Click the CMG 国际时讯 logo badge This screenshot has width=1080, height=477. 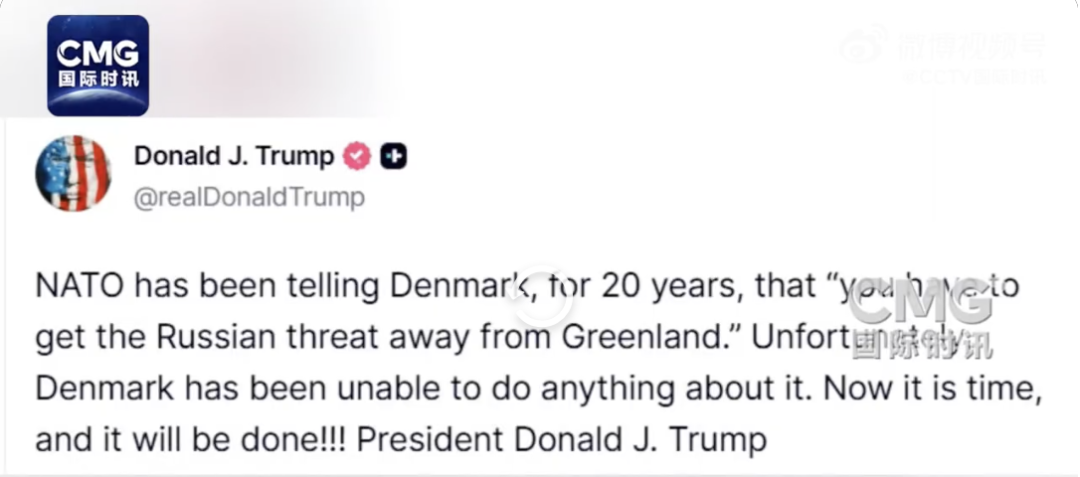pyautogui.click(x=98, y=65)
